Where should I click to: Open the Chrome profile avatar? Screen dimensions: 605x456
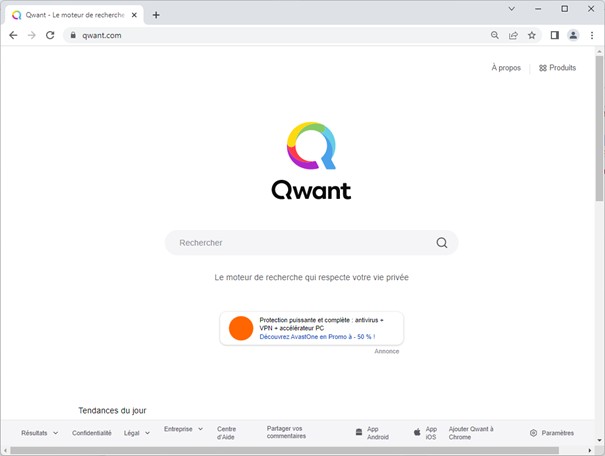tap(573, 35)
